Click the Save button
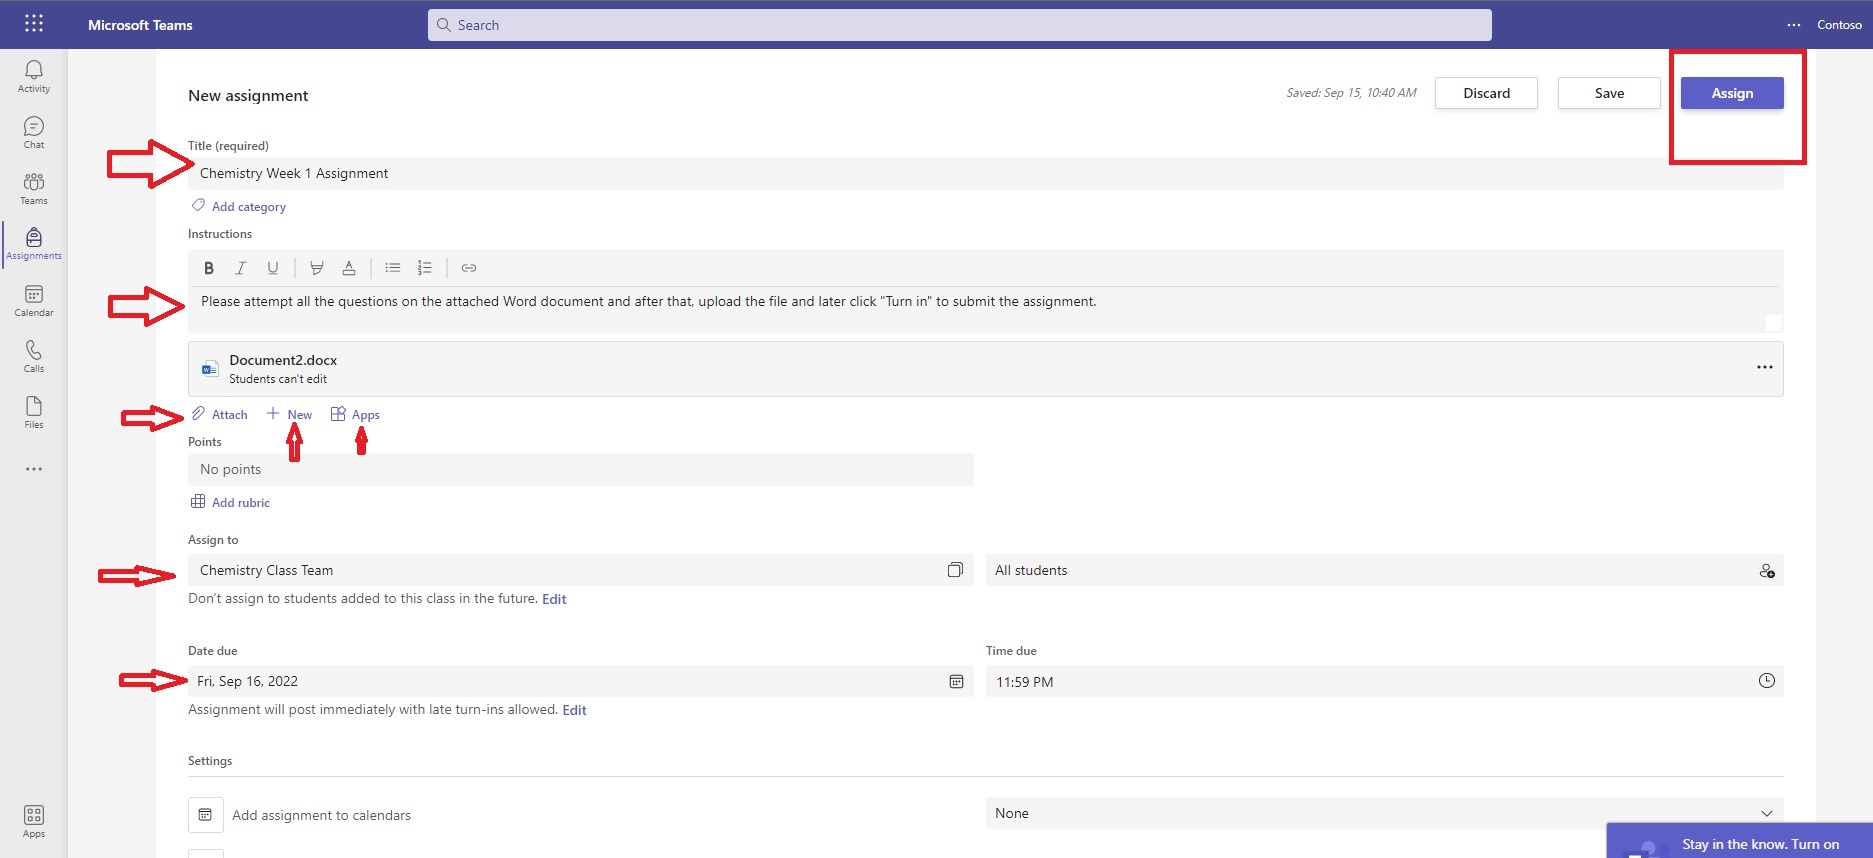This screenshot has height=858, width=1873. click(x=1609, y=93)
